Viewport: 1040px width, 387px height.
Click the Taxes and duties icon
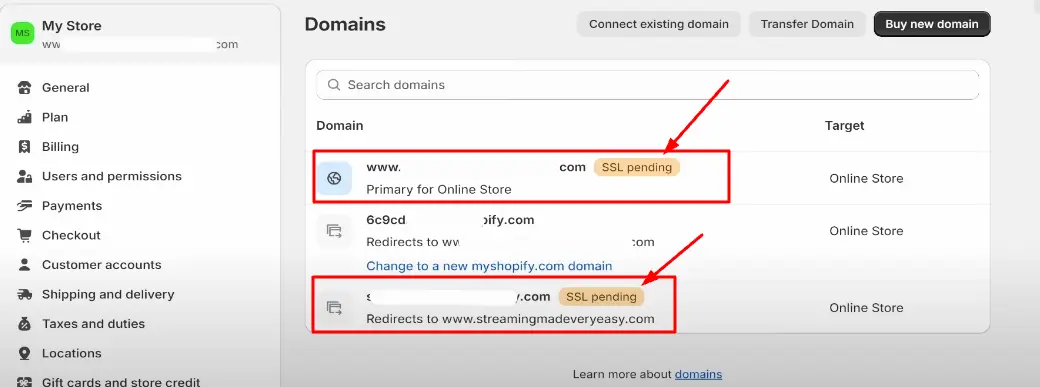tap(25, 324)
